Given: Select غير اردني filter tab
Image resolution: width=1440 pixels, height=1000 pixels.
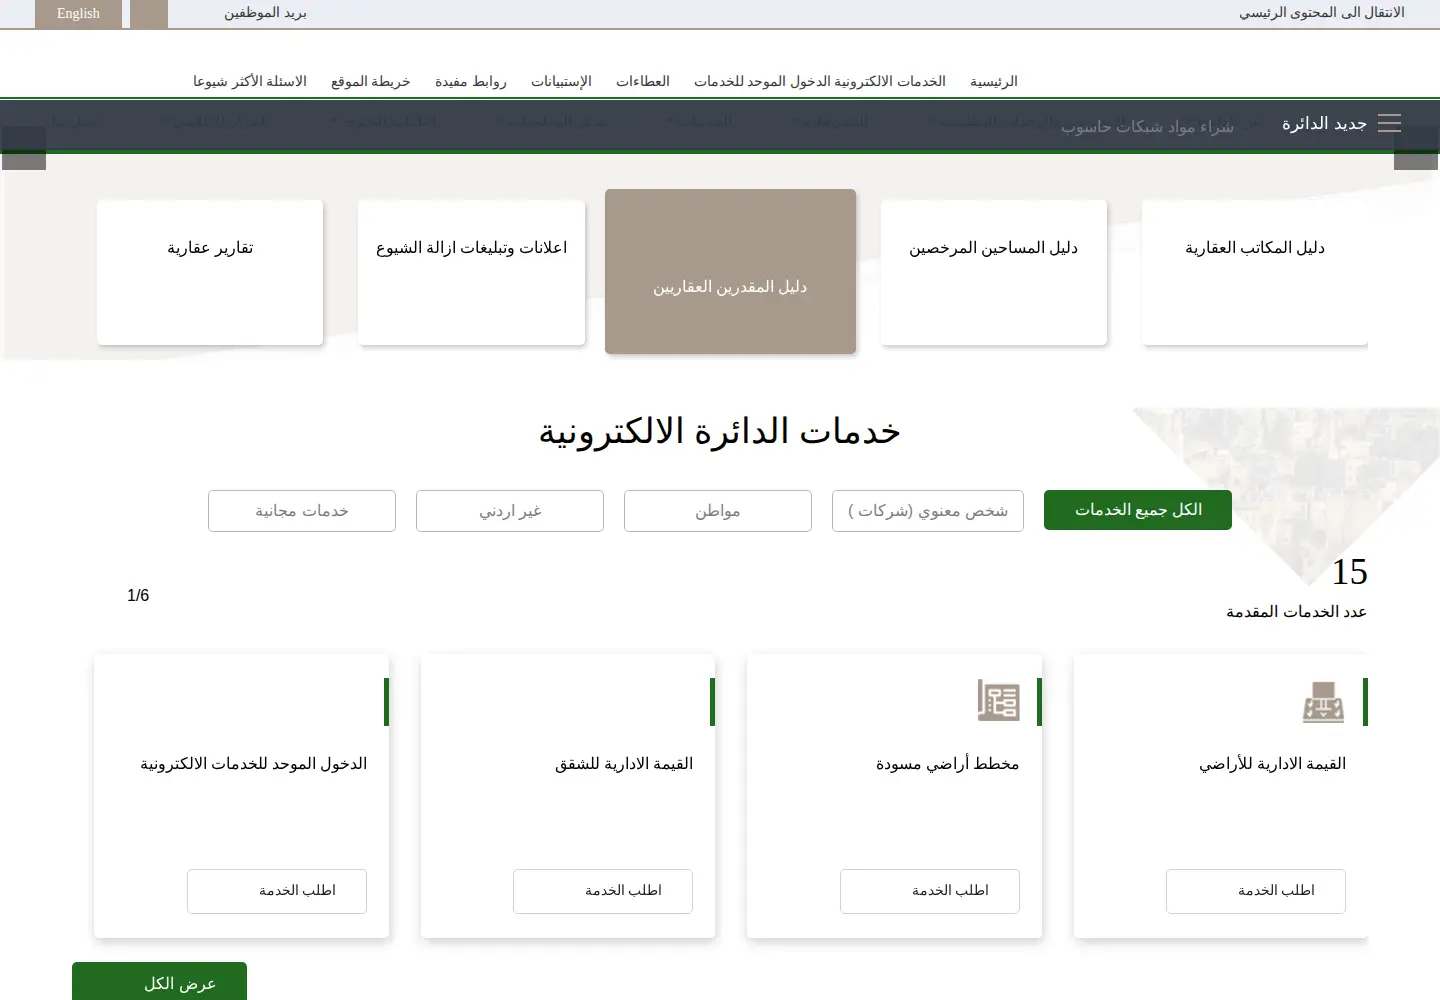Looking at the screenshot, I should click(510, 511).
